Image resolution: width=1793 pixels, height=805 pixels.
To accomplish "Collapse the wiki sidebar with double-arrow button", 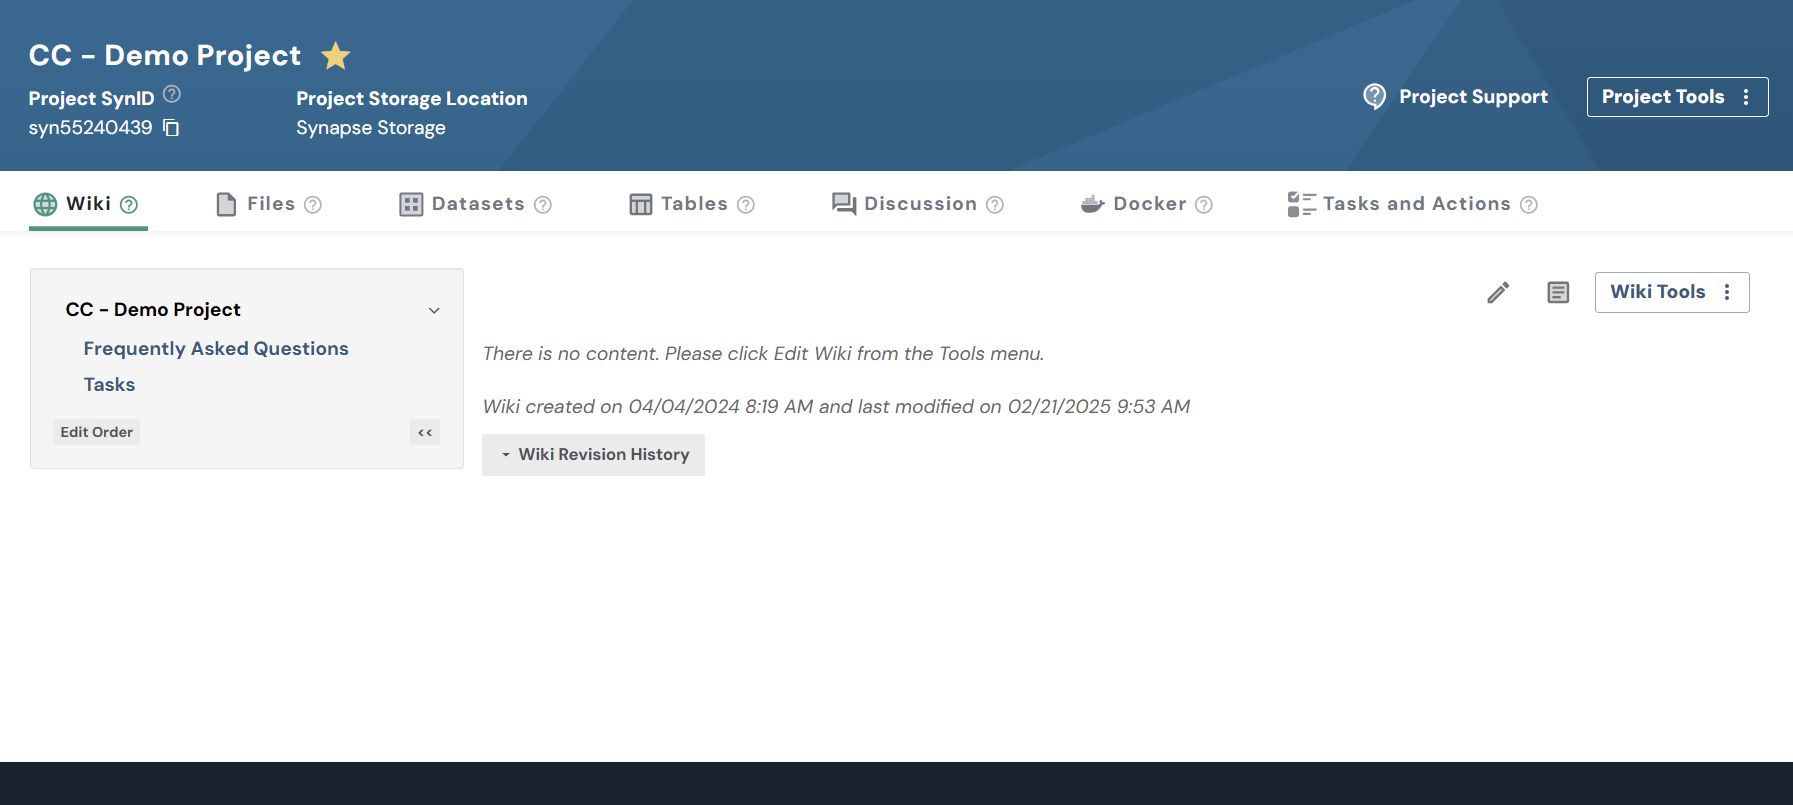I will [425, 432].
